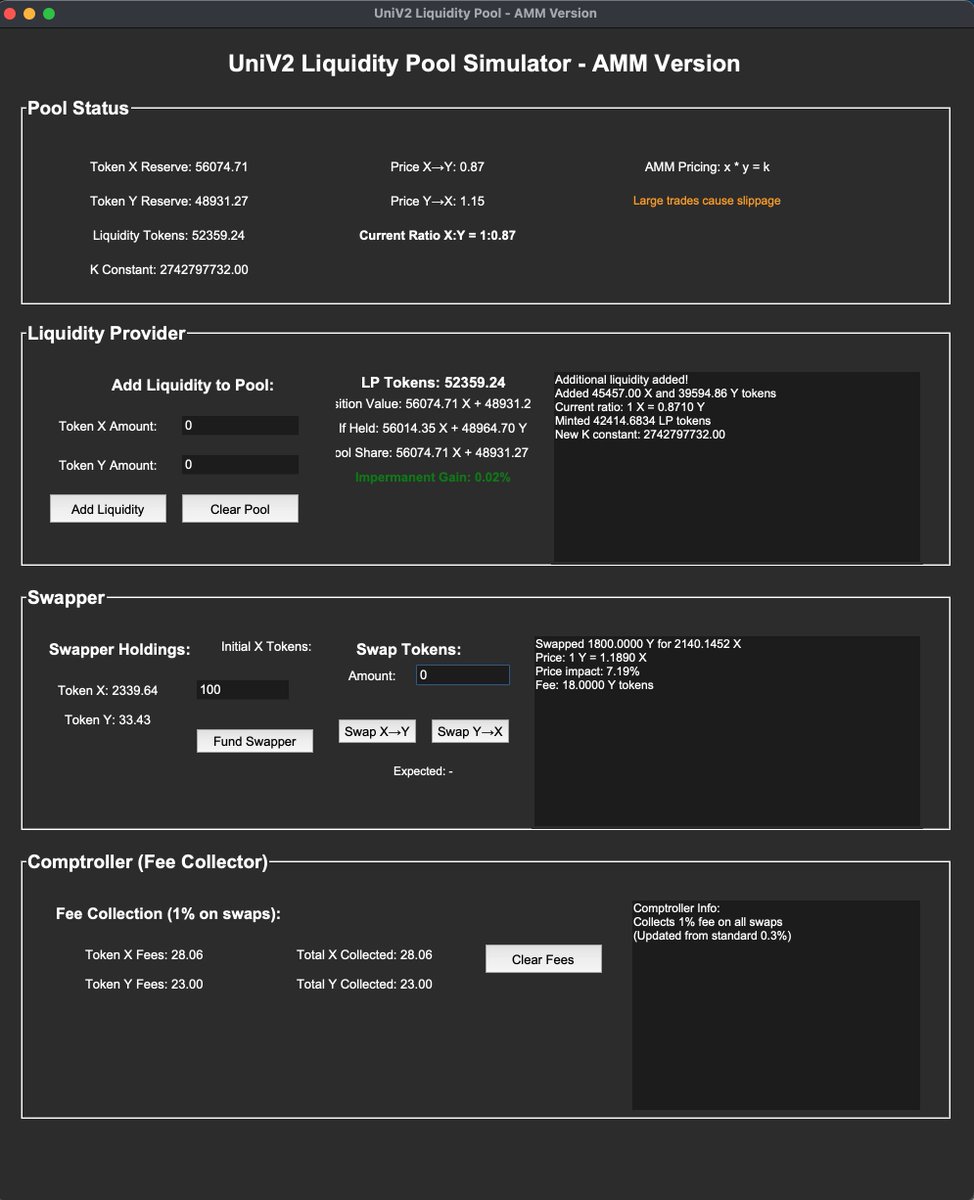Select the 'Price Y→X: 1.15' text
974x1200 pixels.
click(437, 201)
